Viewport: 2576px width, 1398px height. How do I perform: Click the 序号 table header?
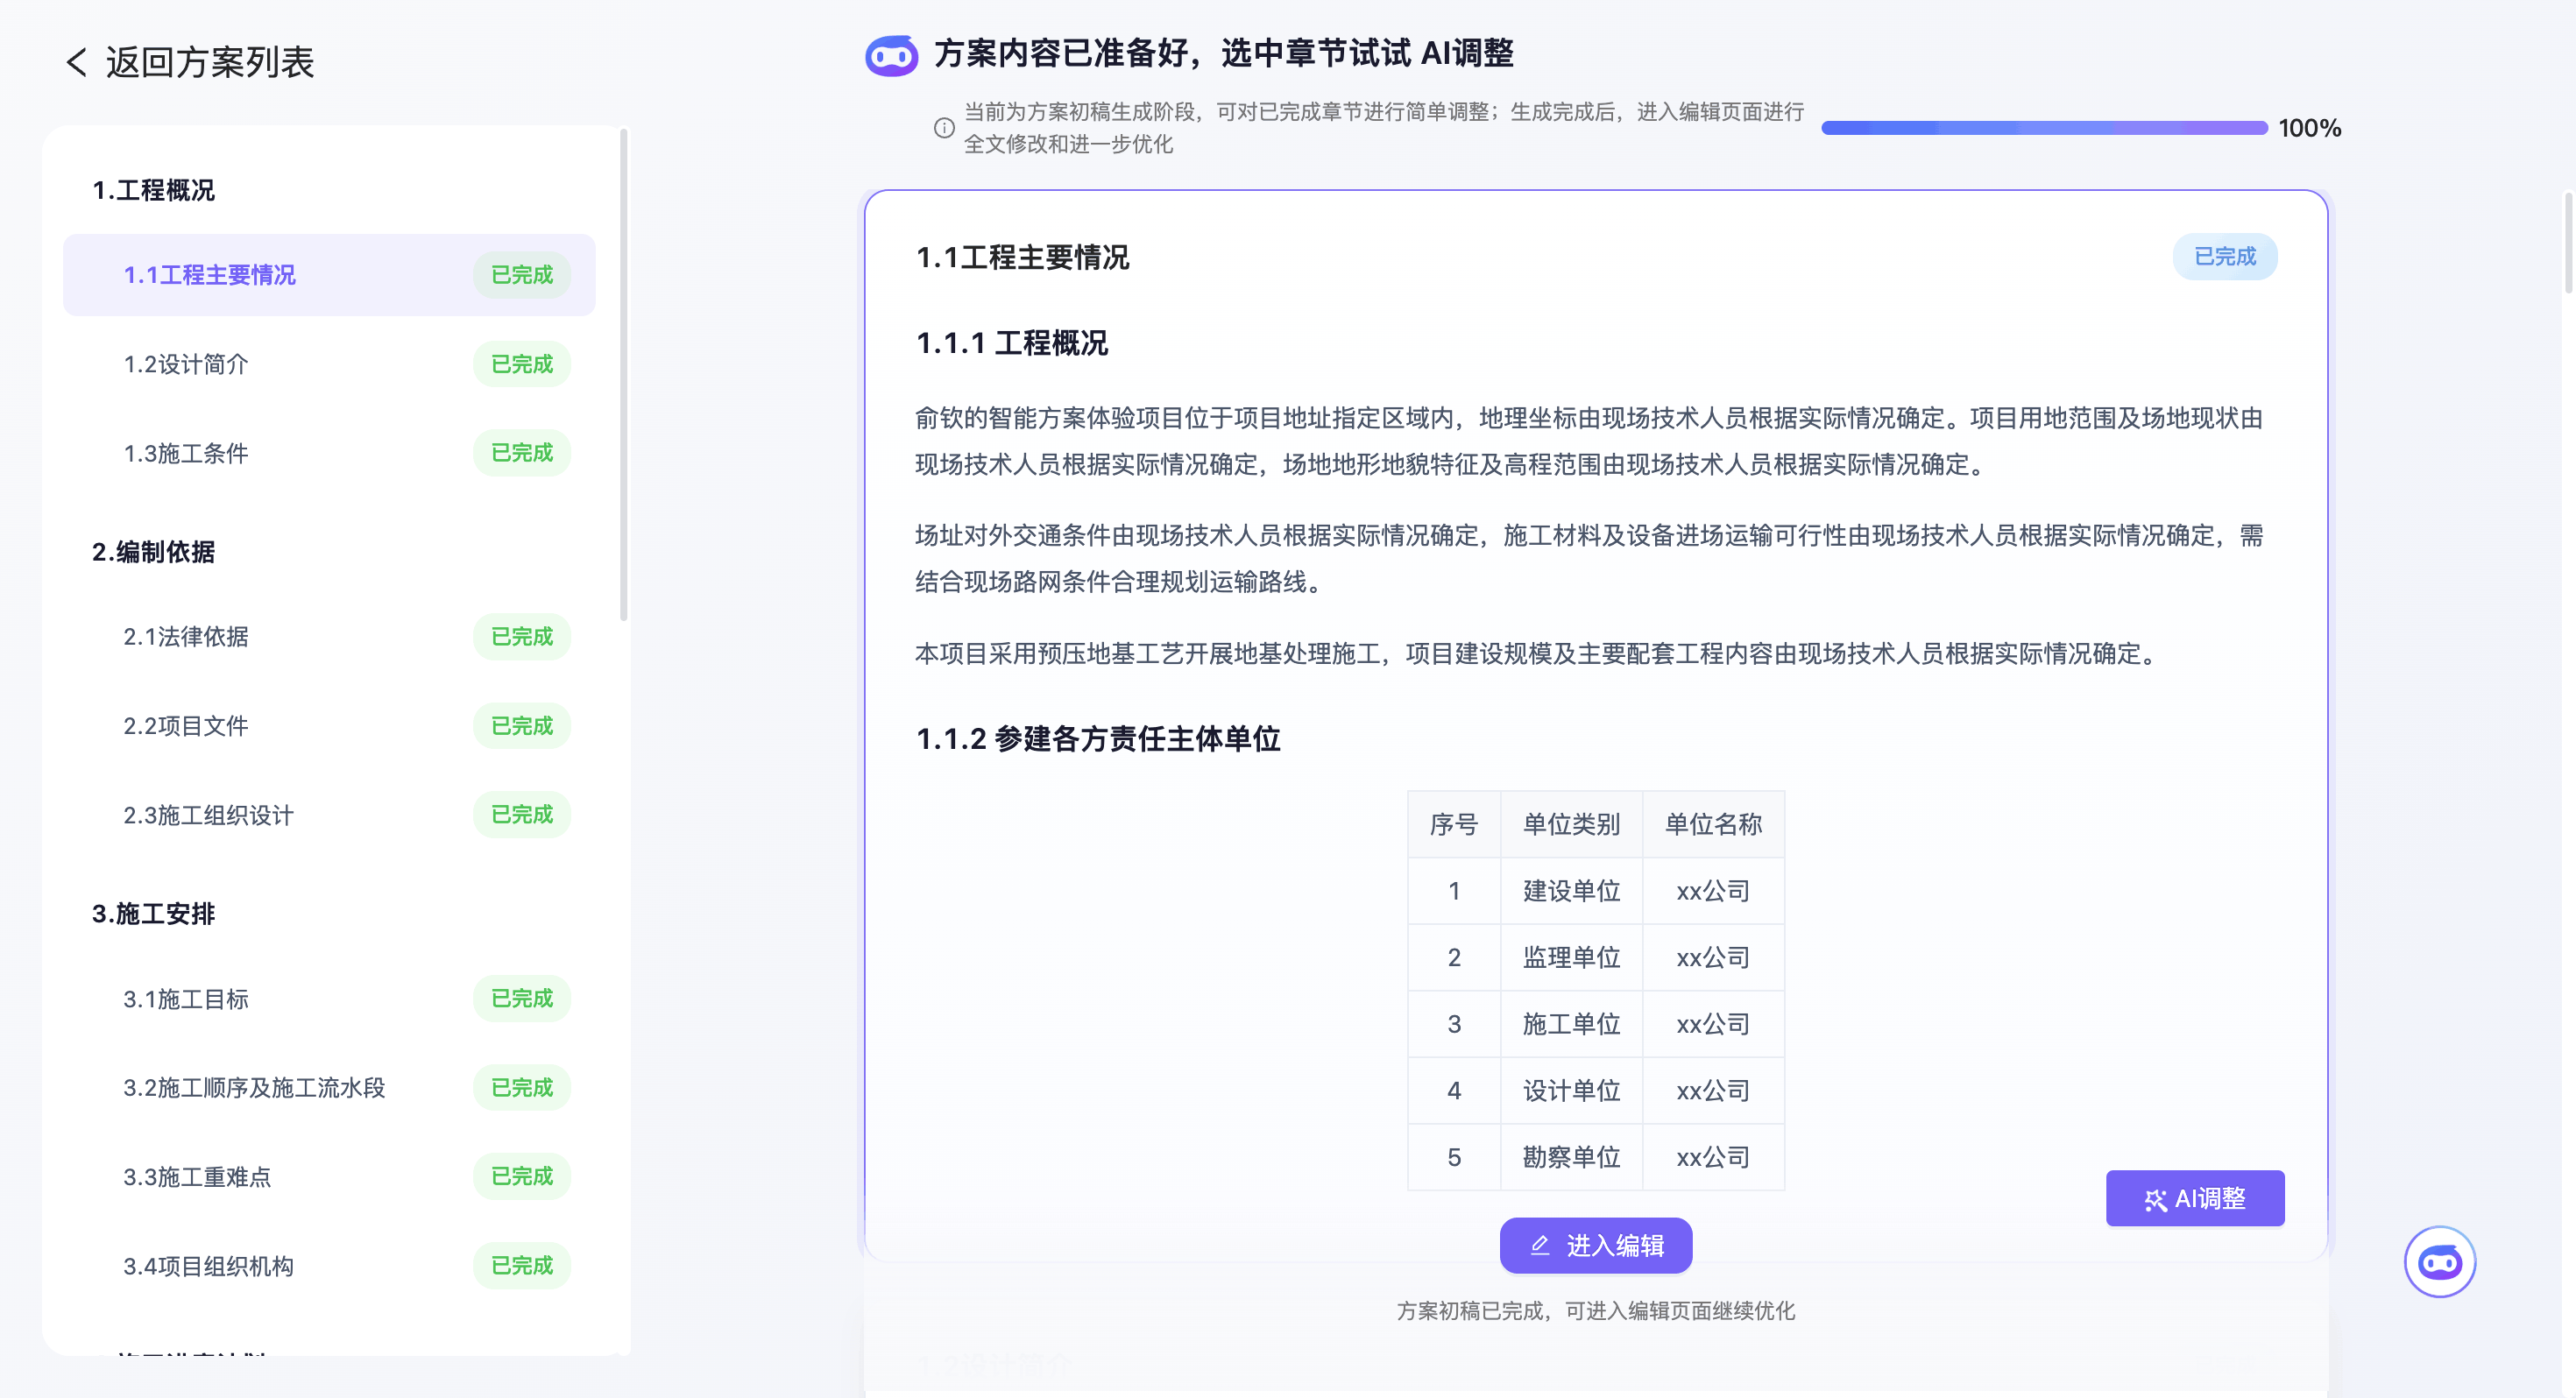(1453, 825)
